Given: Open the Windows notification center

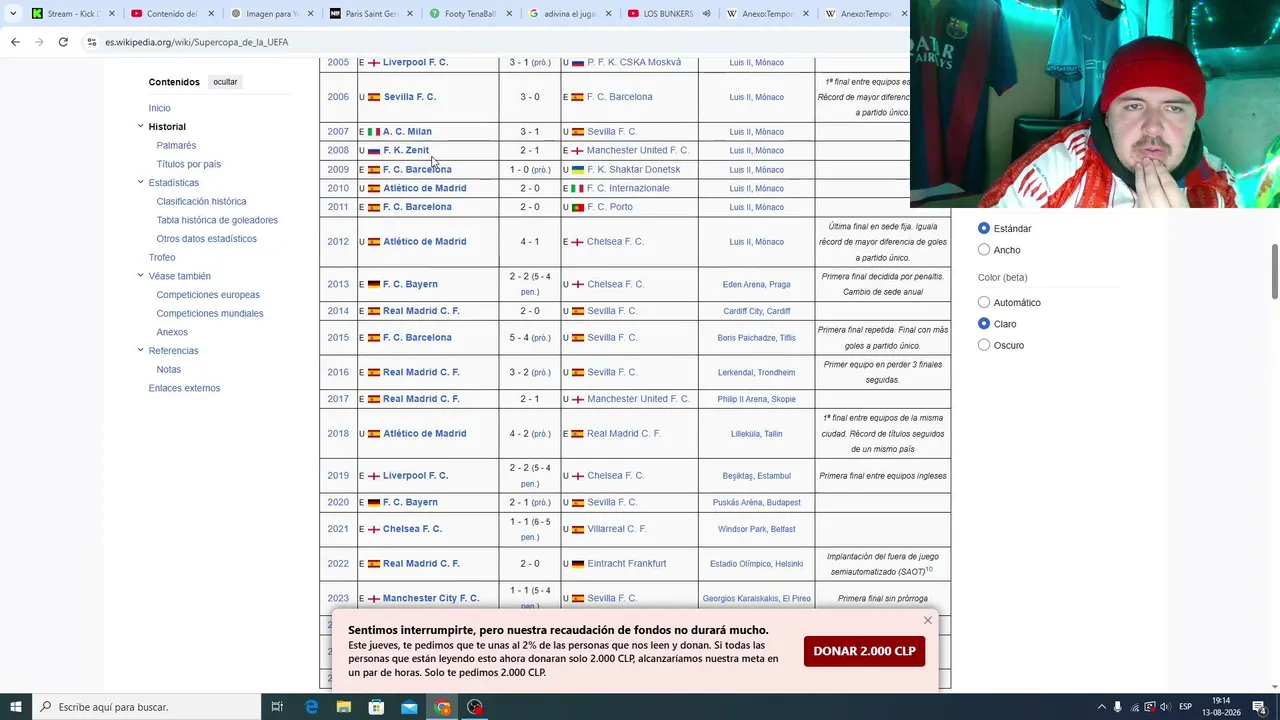Looking at the screenshot, I should click(1259, 707).
